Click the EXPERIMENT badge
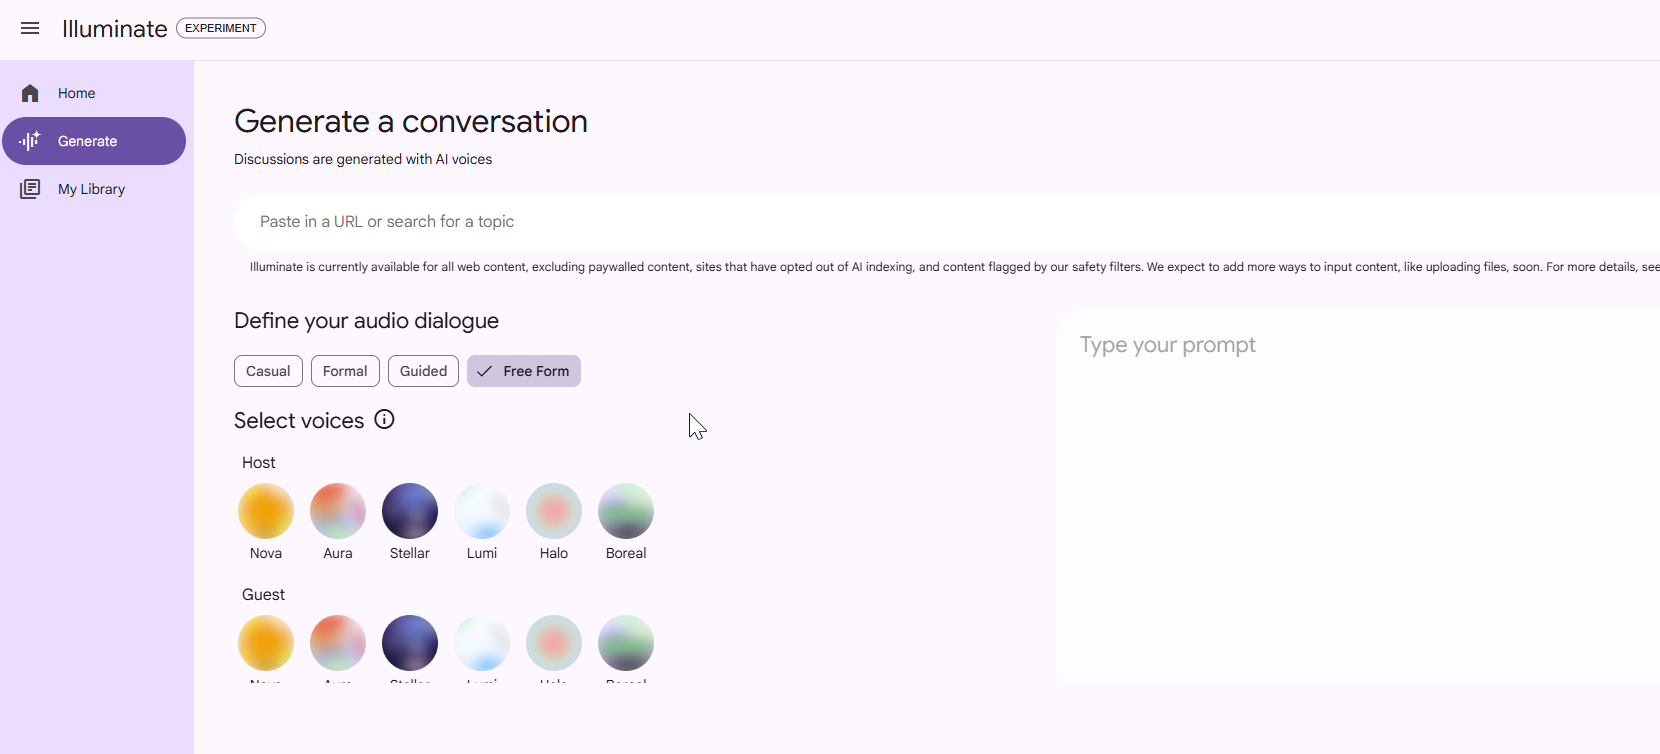Image resolution: width=1660 pixels, height=754 pixels. click(221, 28)
